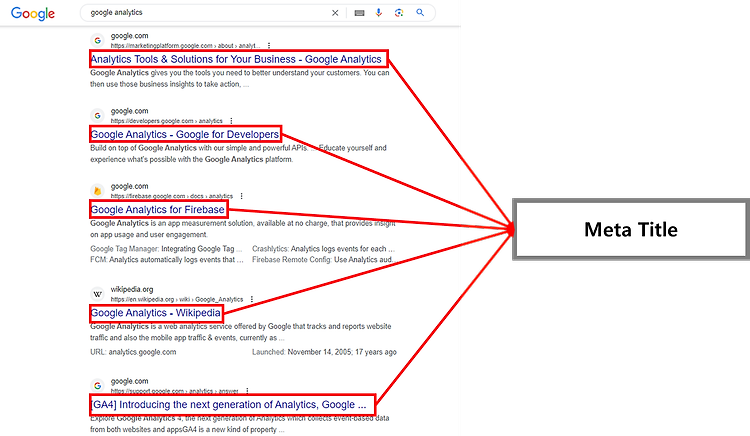Open 'Crashlytics' sitelink

point(270,249)
